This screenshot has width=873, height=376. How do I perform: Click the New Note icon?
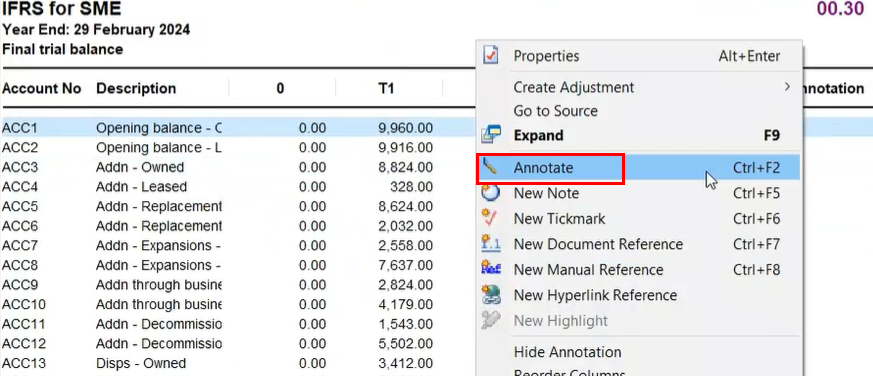point(491,193)
